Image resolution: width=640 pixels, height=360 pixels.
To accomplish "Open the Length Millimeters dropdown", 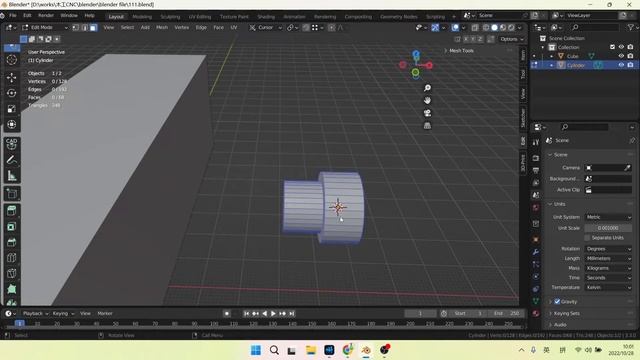I will [608, 258].
